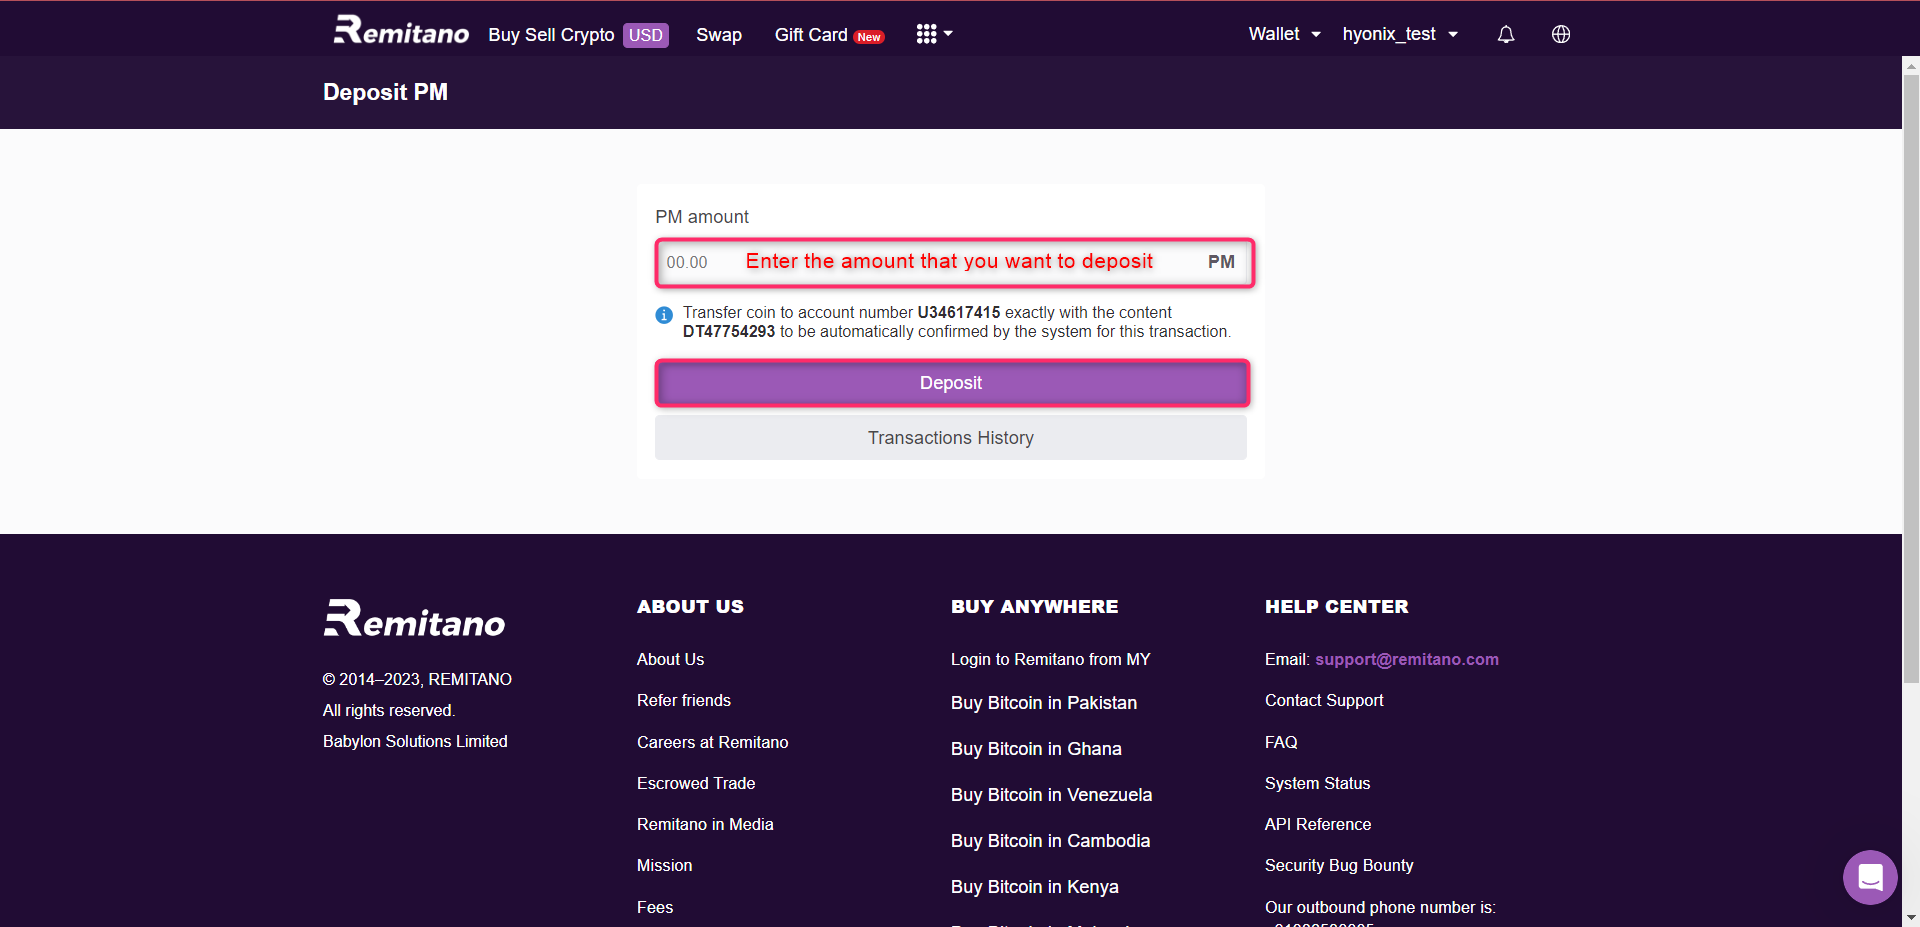Open the Gift Card menu item

click(x=810, y=35)
